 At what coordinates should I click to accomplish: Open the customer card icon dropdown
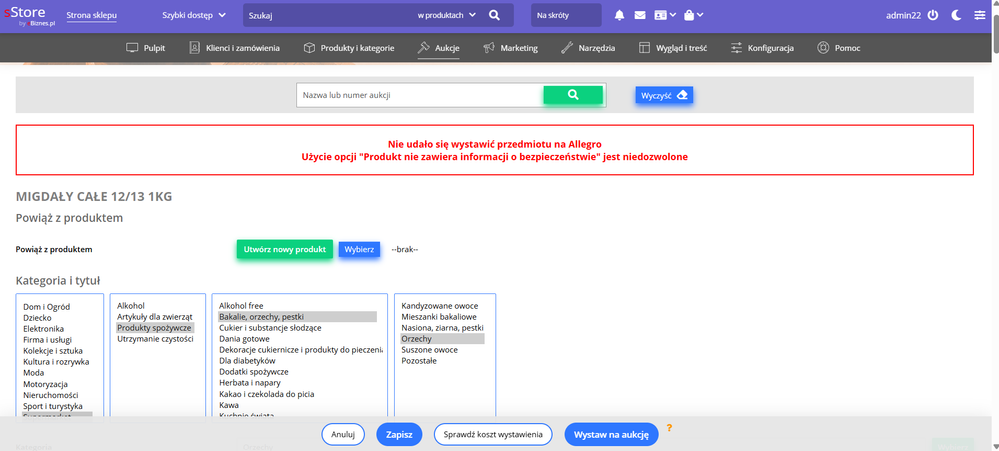click(x=665, y=15)
